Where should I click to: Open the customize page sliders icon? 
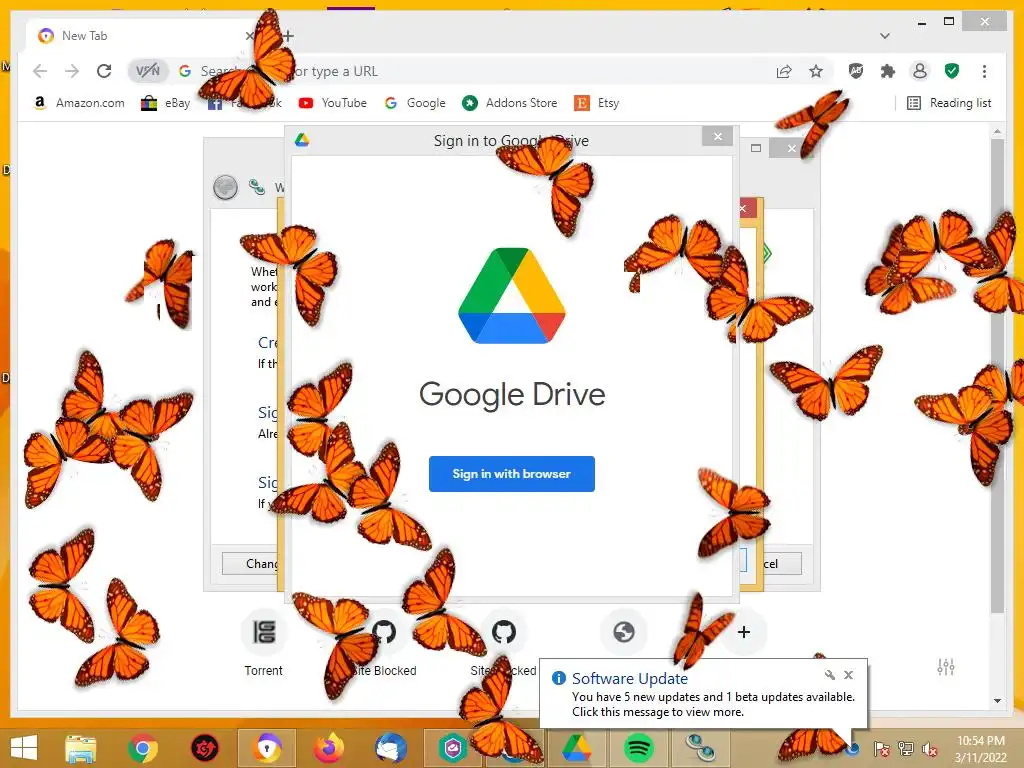point(946,667)
